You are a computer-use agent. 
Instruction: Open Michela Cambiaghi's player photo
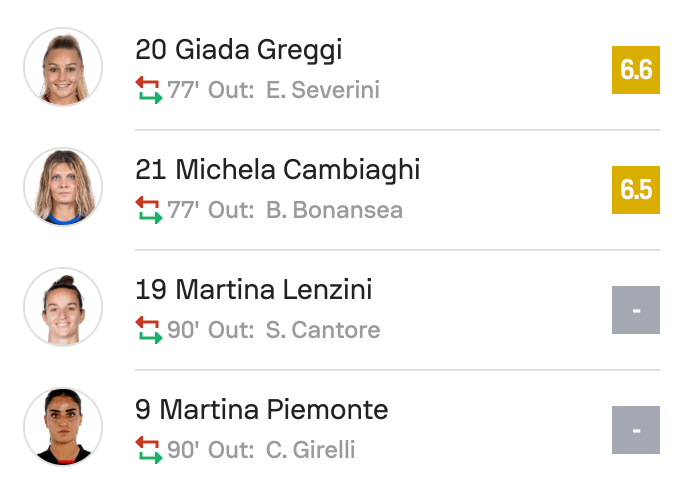tap(63, 187)
